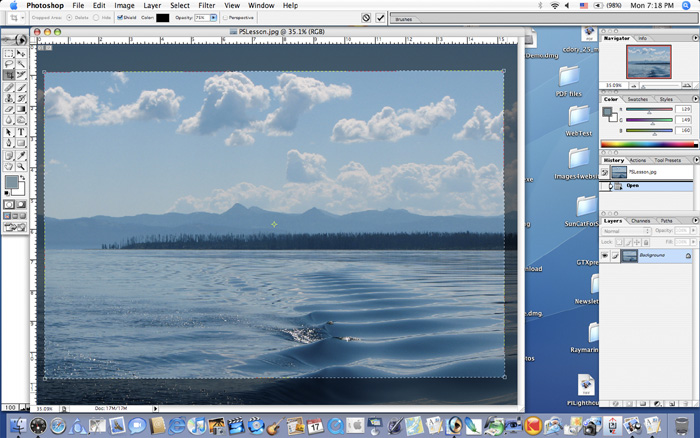This screenshot has height=438, width=700.
Task: Click the black shield Color swatch
Action: tap(163, 18)
